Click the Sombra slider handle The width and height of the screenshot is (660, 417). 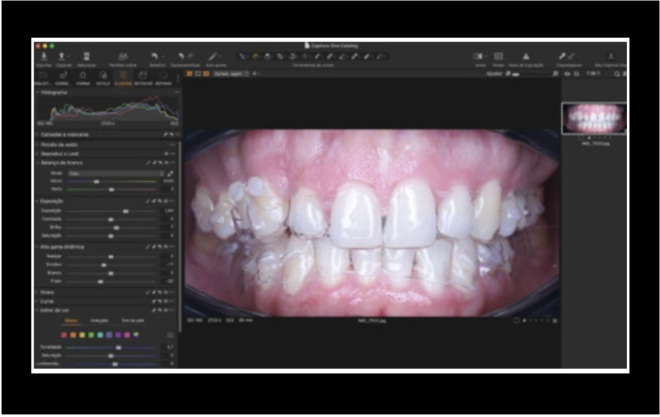point(104,265)
